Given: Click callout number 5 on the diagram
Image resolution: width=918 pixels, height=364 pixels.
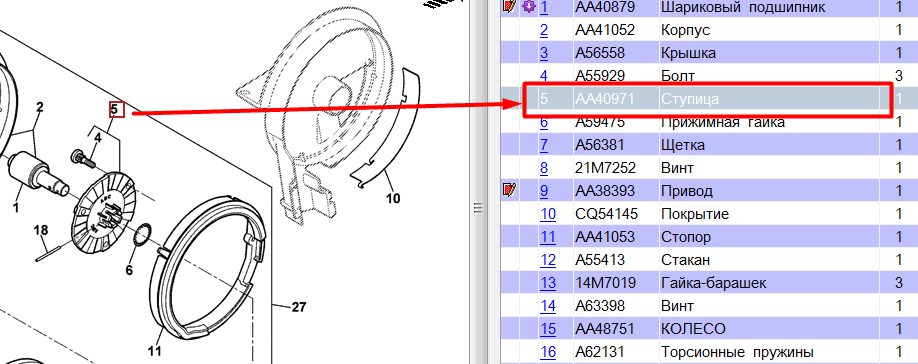Looking at the screenshot, I should (x=115, y=109).
